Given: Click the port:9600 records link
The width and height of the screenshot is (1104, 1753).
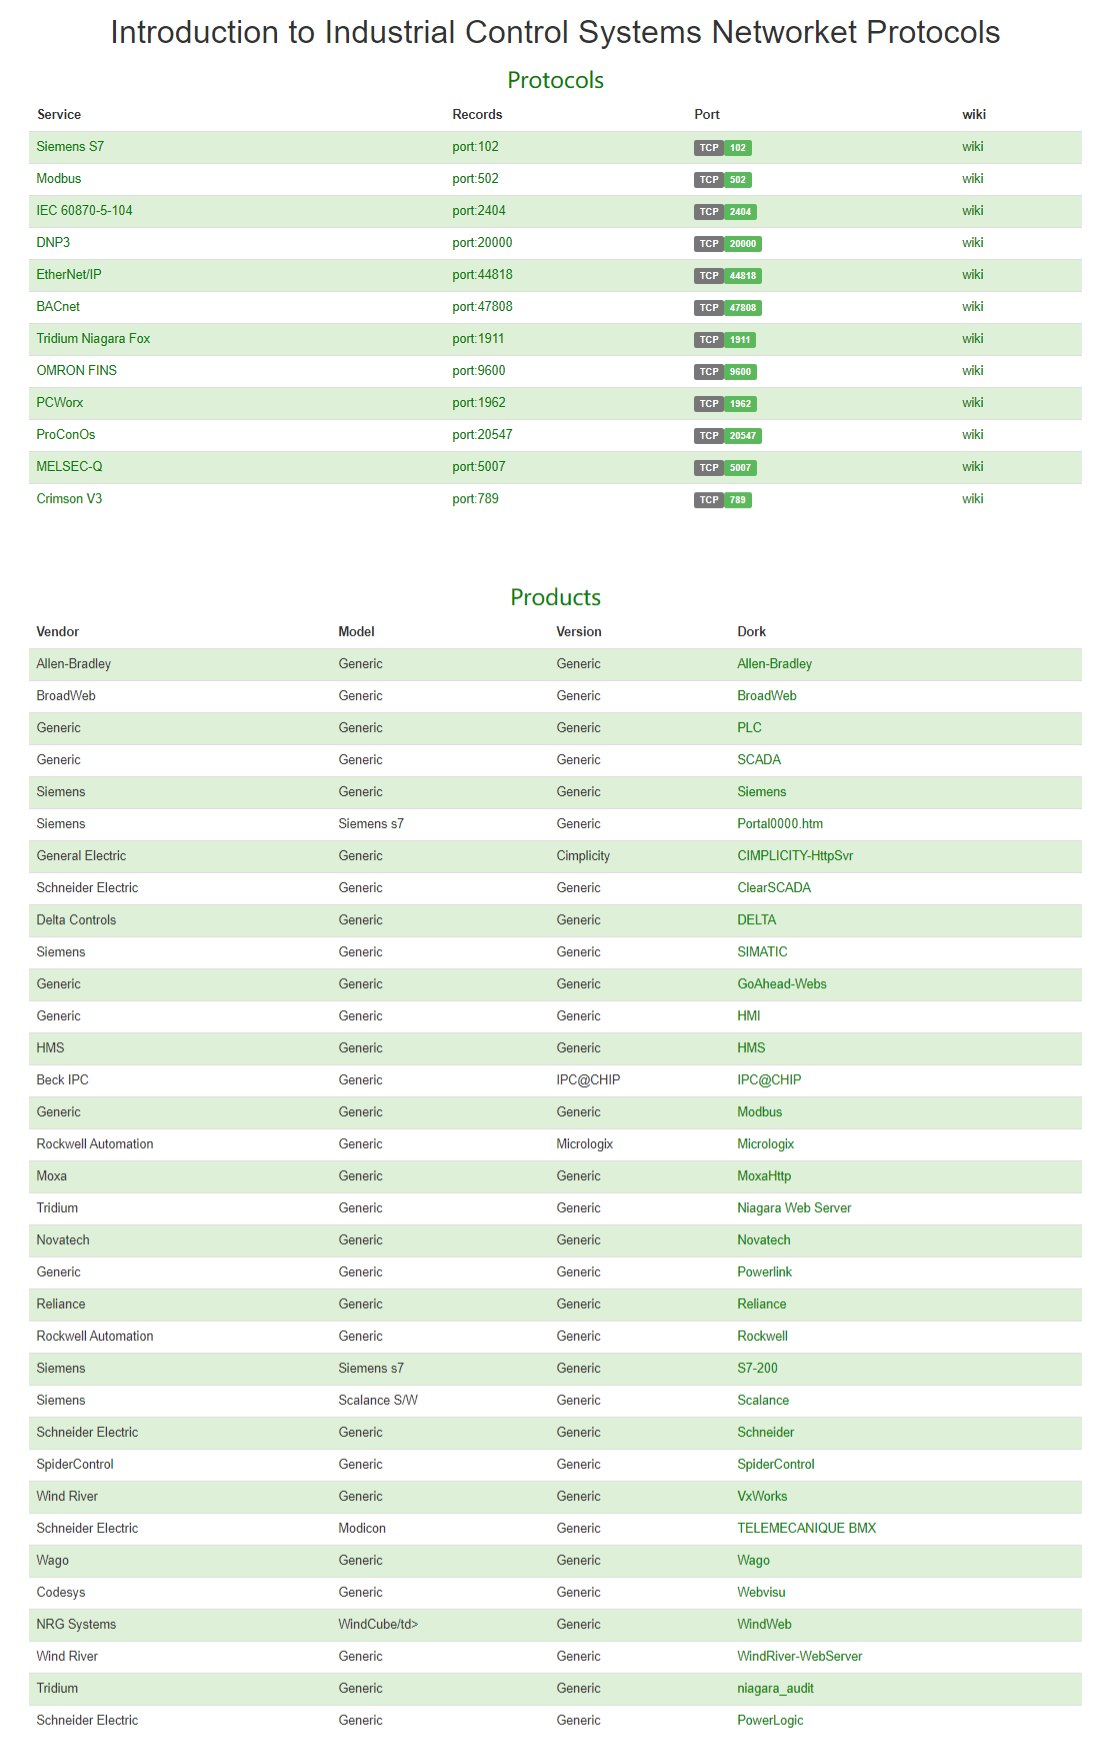Looking at the screenshot, I should point(479,371).
